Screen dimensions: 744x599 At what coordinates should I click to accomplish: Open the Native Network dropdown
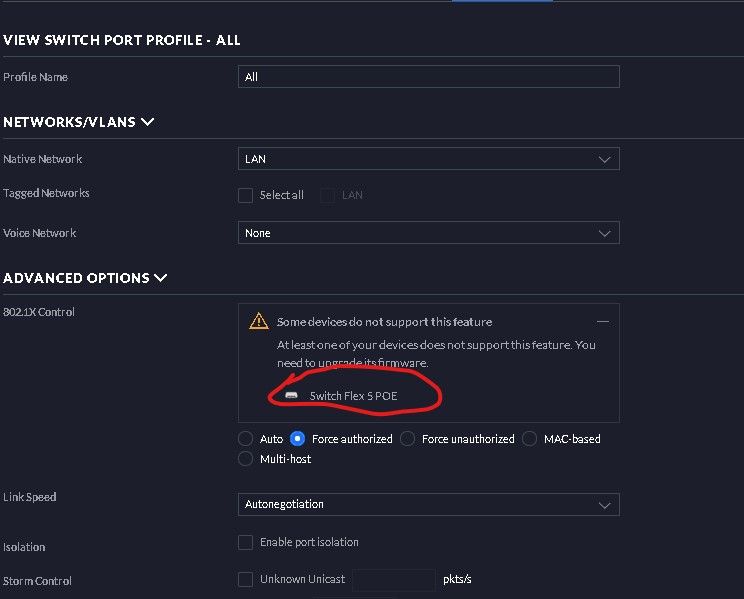[x=428, y=159]
